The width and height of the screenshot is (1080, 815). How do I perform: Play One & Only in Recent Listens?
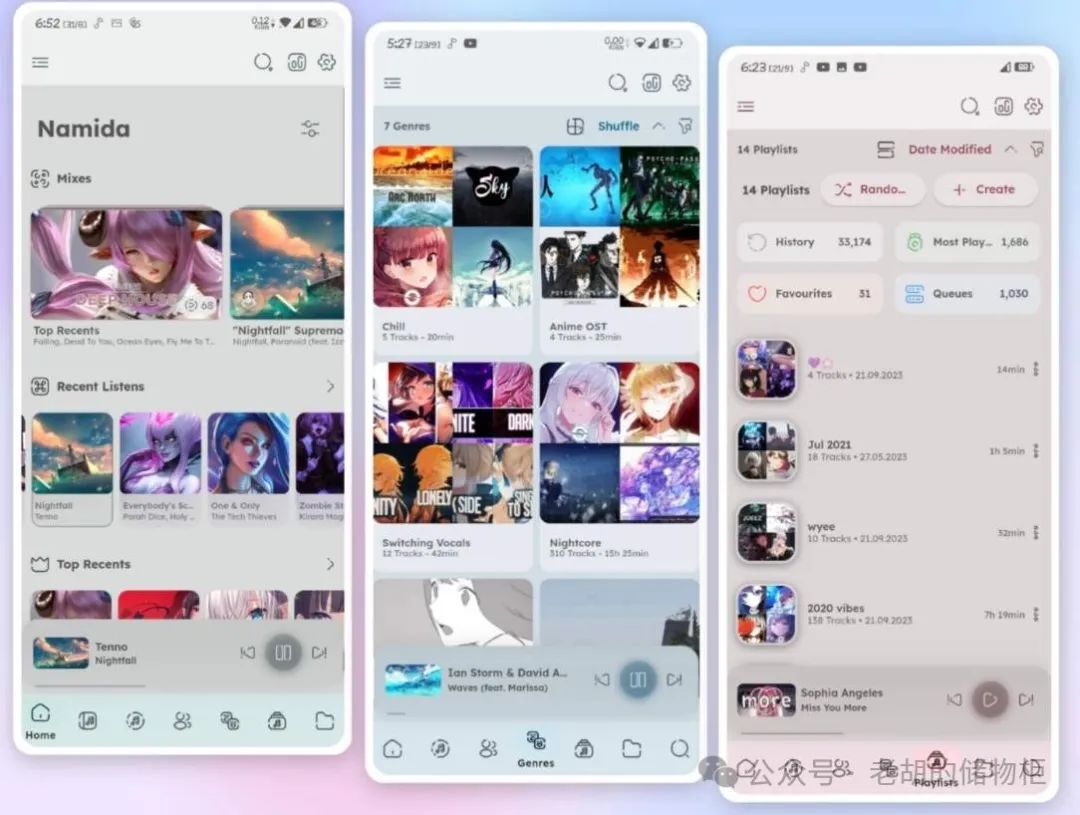[x=248, y=468]
